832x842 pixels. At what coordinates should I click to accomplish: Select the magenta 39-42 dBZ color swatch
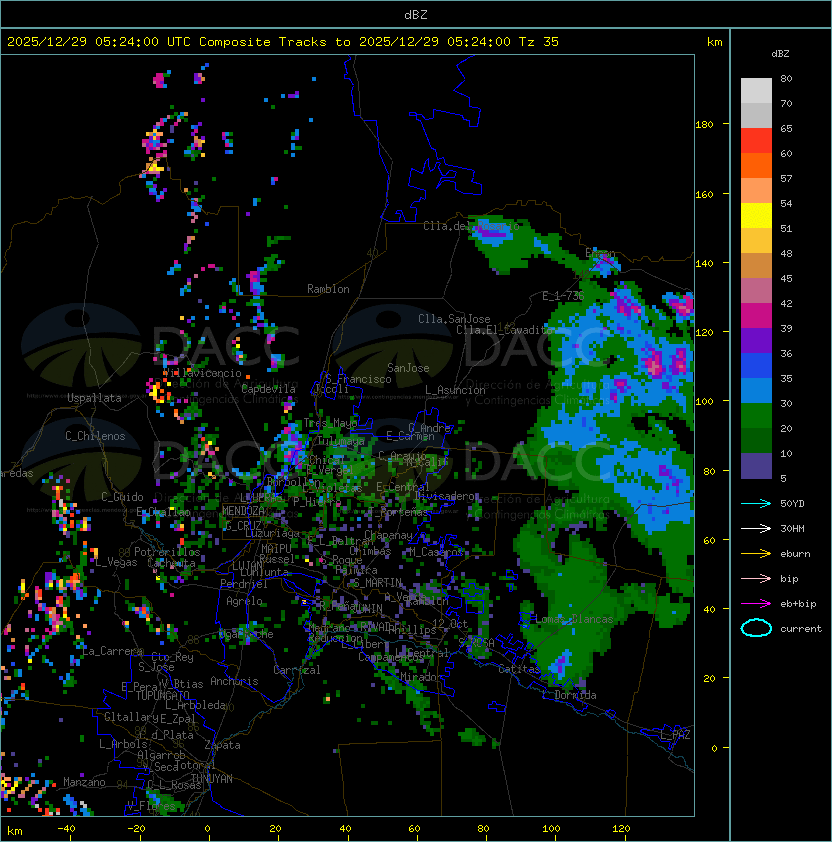click(756, 316)
